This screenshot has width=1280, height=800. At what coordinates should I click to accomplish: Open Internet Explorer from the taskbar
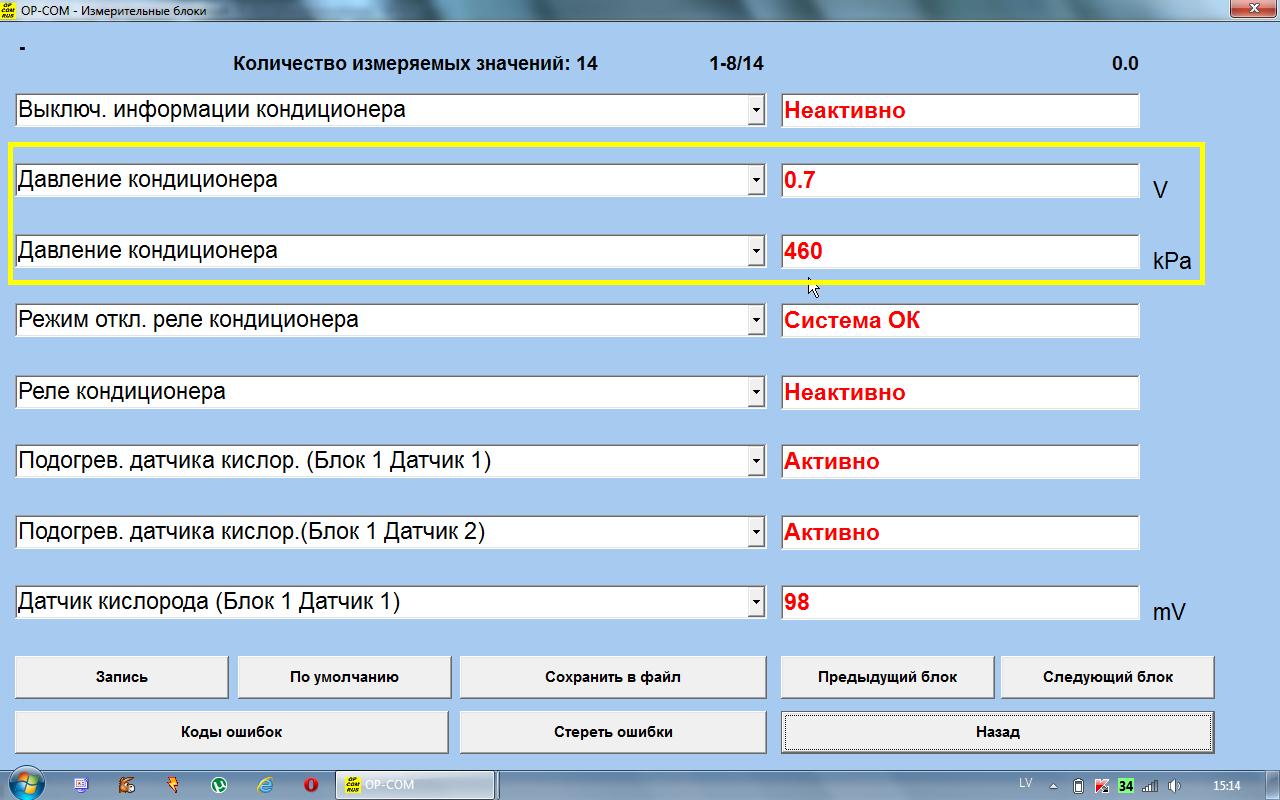(x=265, y=785)
